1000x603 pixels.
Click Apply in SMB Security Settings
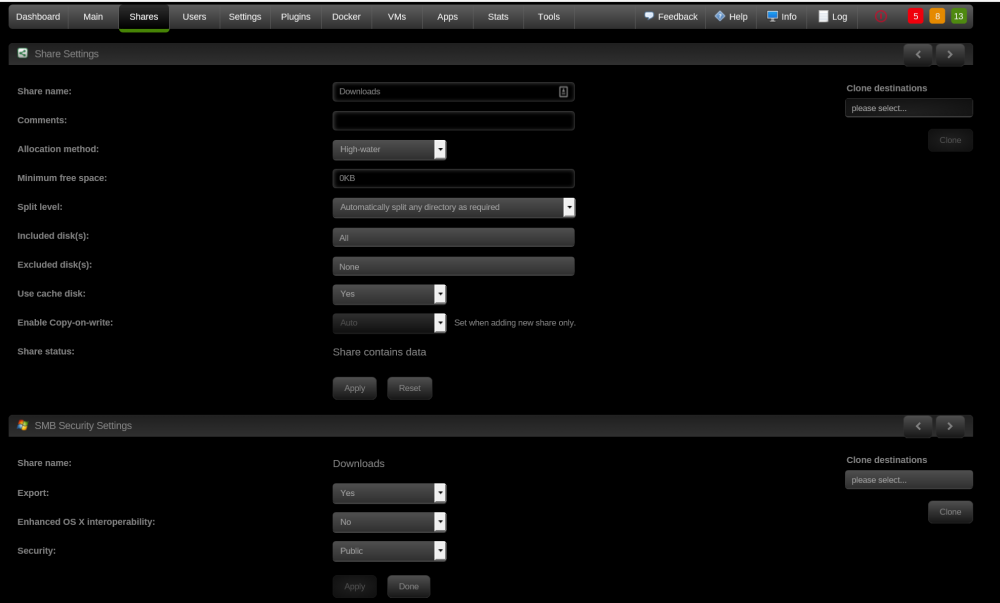click(x=355, y=586)
